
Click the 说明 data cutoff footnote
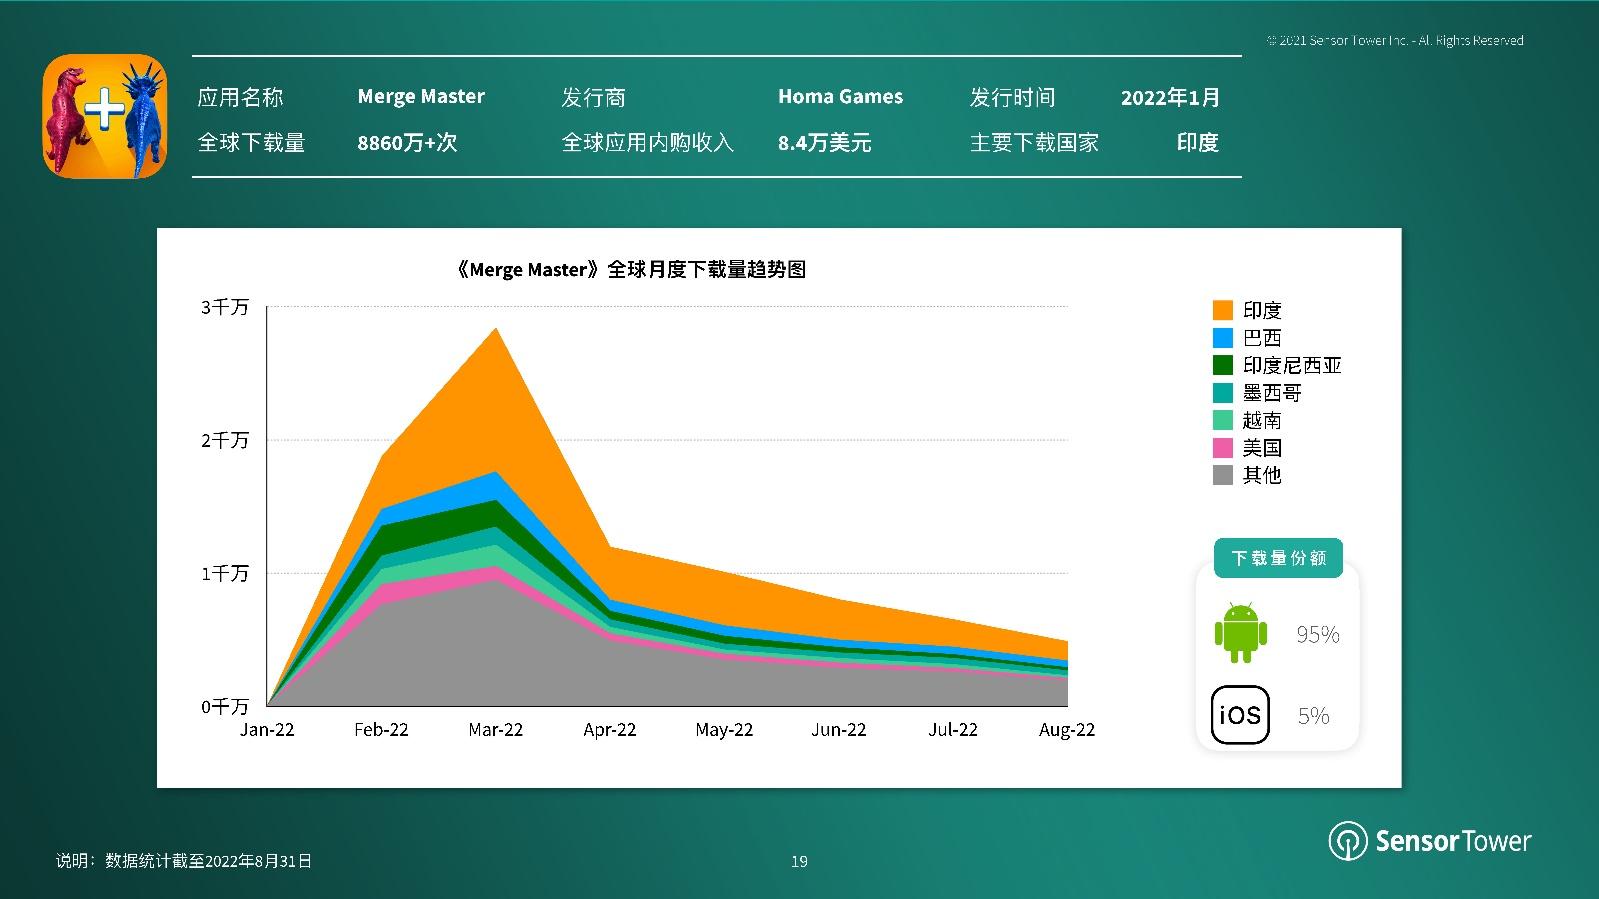click(184, 861)
